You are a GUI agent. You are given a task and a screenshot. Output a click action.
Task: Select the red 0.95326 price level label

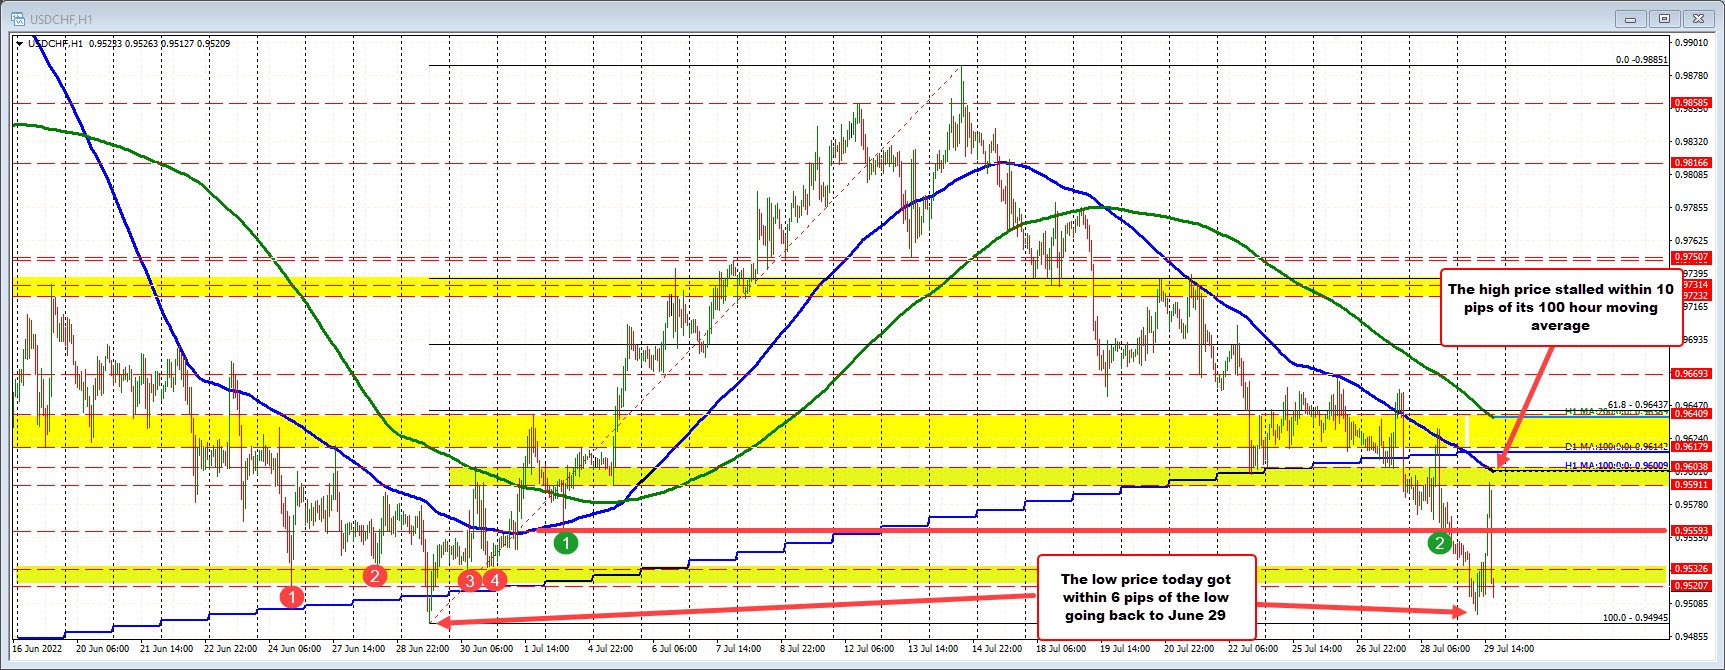coord(1692,568)
